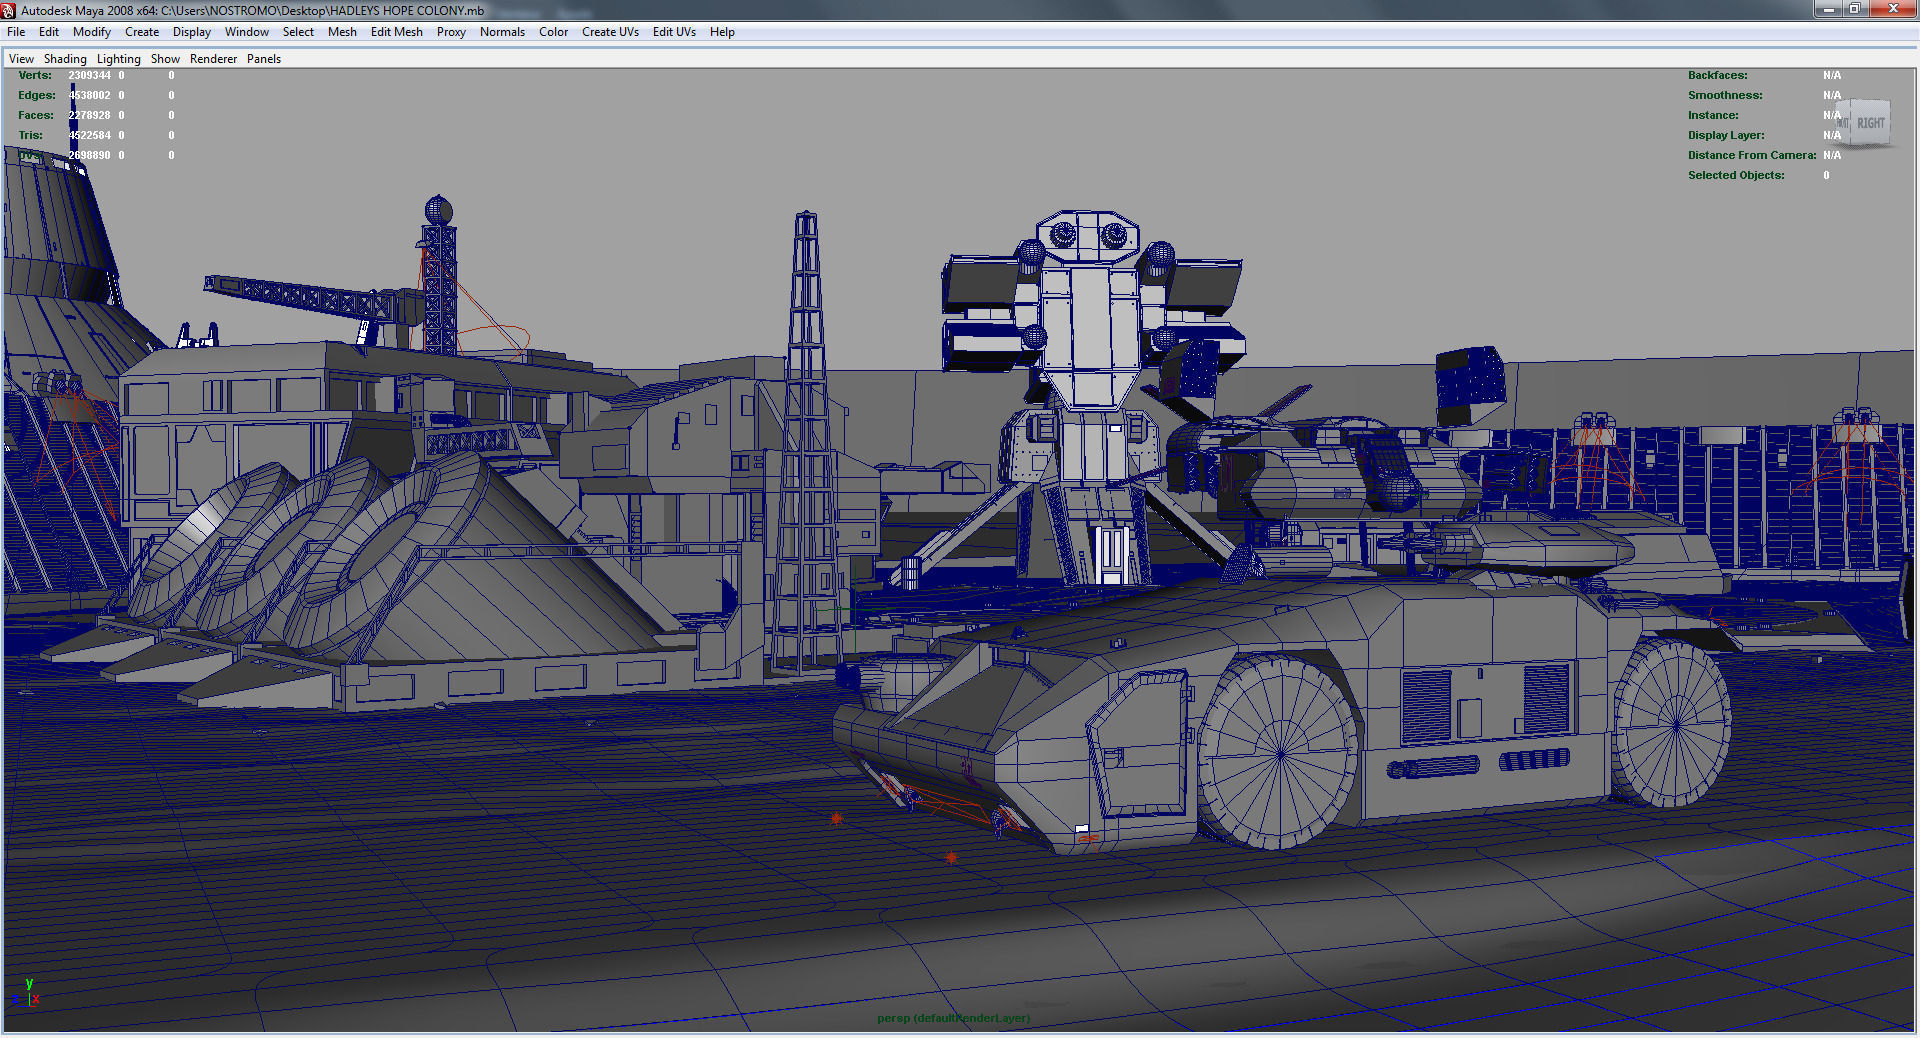This screenshot has width=1920, height=1038.
Task: Open the Create menu
Action: [142, 32]
